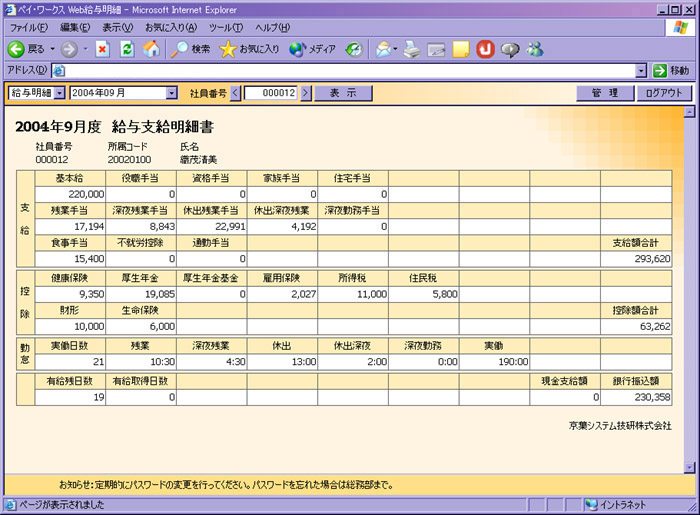
Task: Click the History icon in toolbar
Action: [x=354, y=48]
